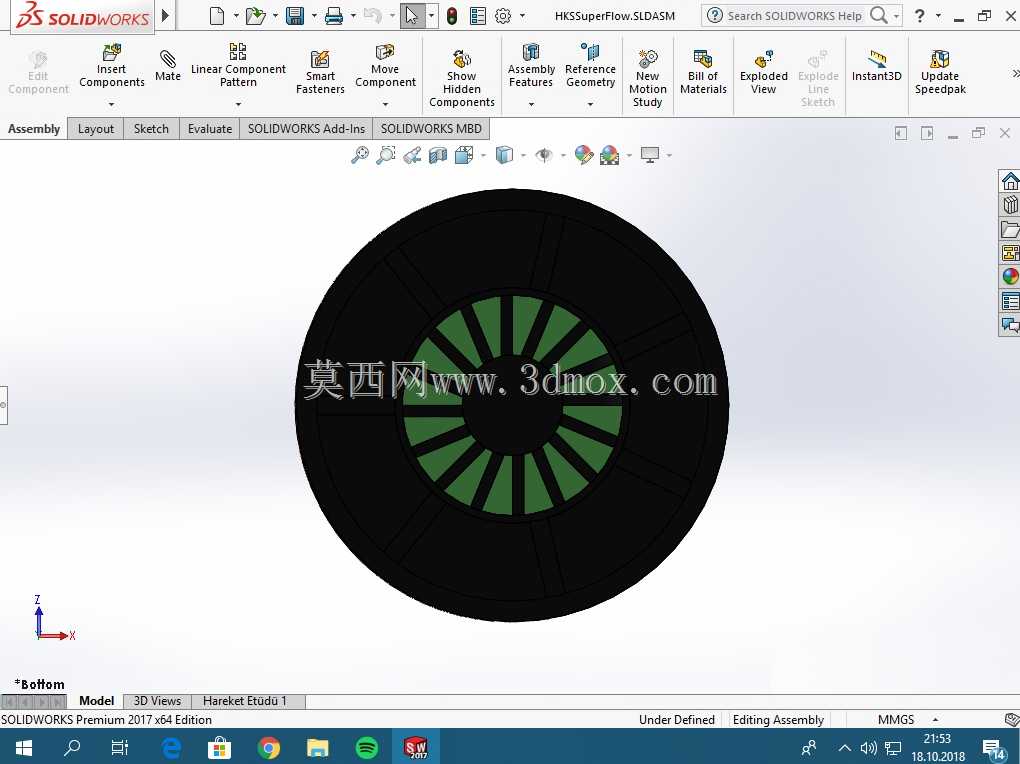Open the SOLIDWORKS Add-Ins tab

306,129
